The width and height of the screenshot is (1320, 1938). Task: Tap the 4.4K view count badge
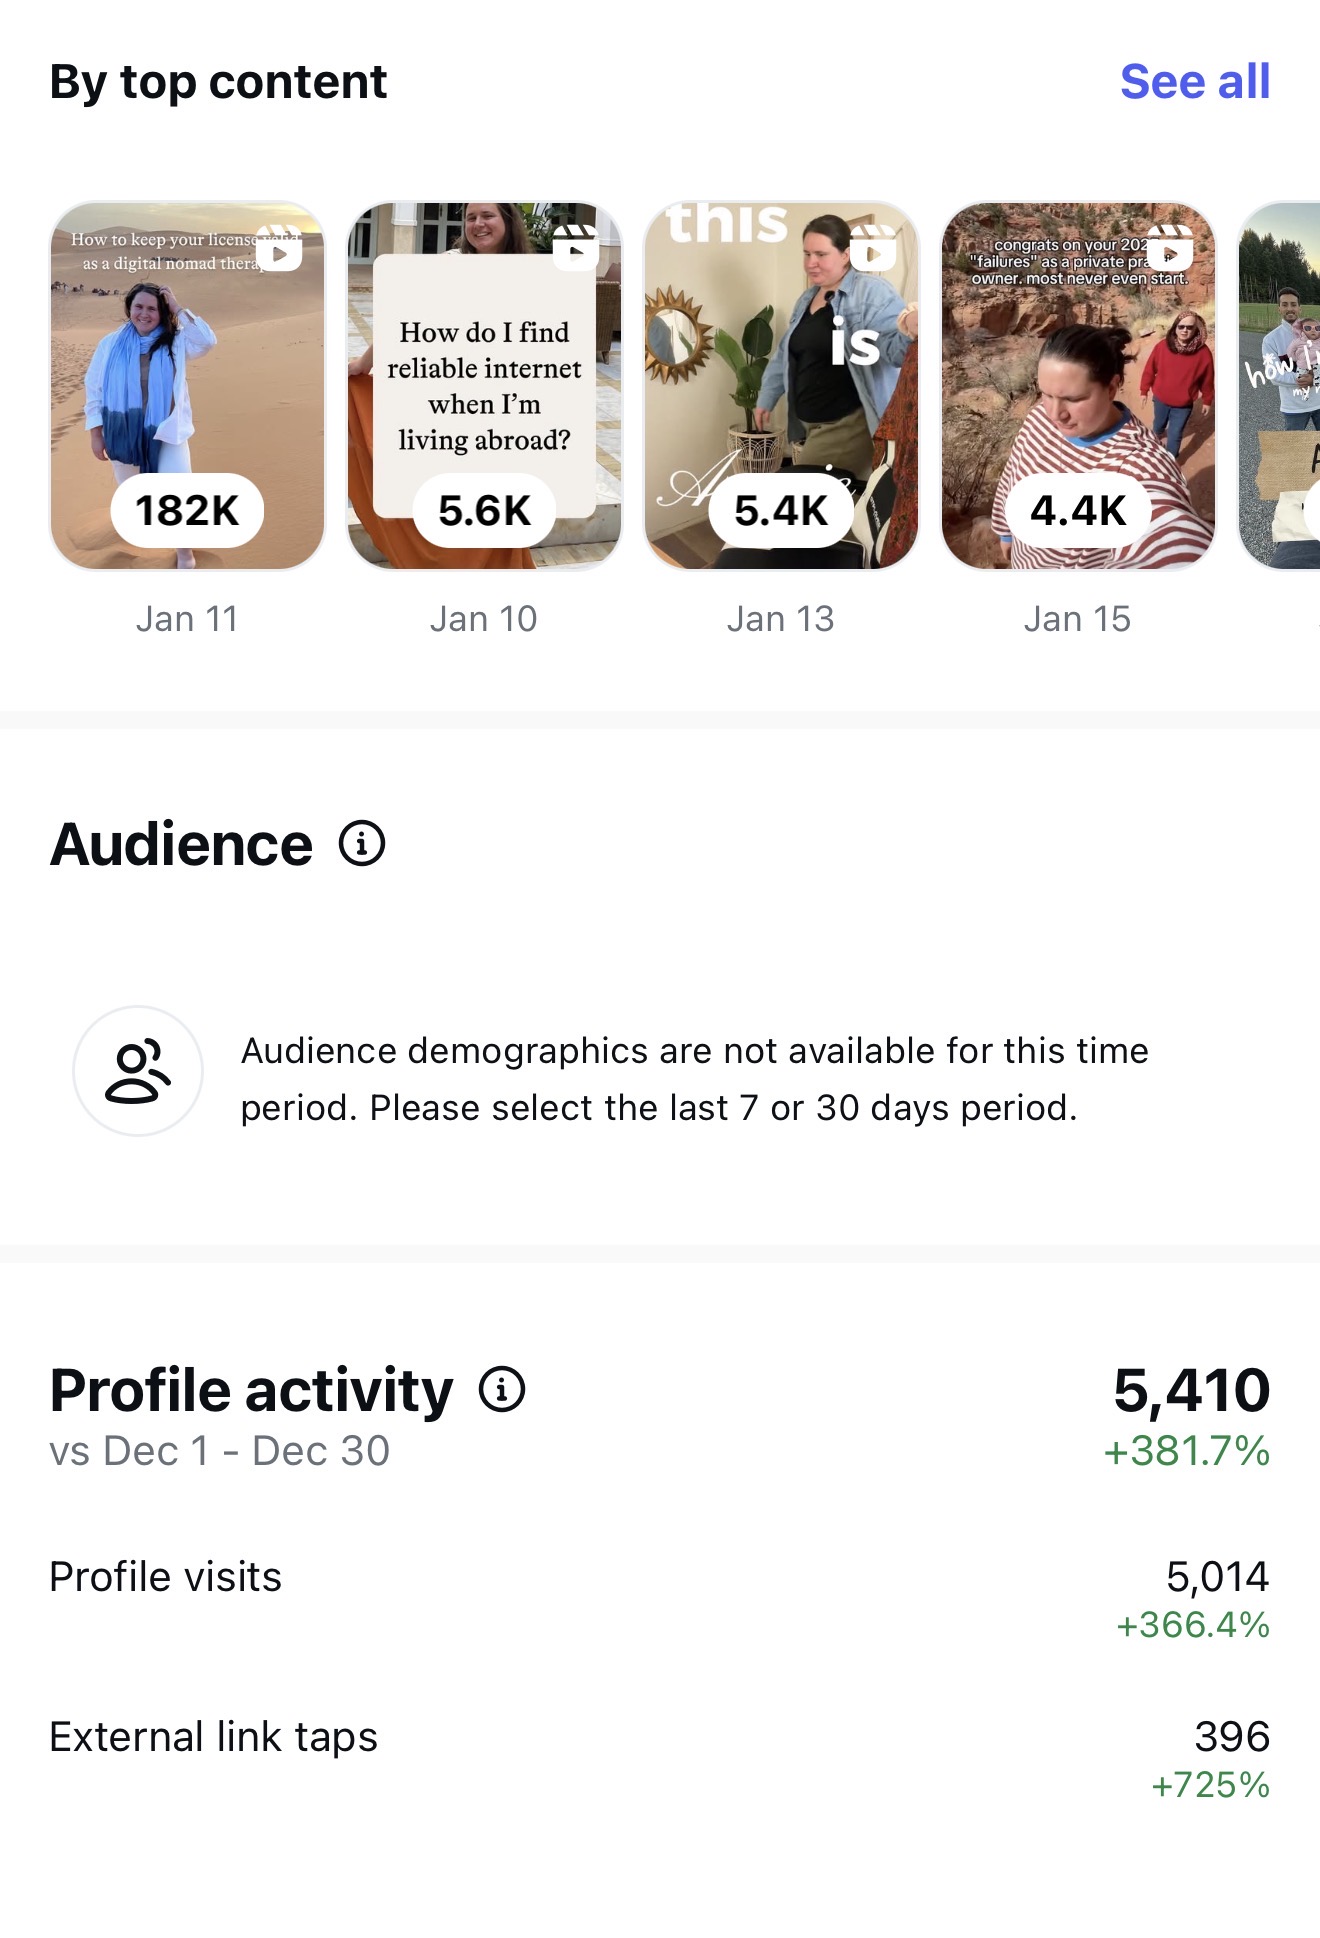tap(1078, 510)
